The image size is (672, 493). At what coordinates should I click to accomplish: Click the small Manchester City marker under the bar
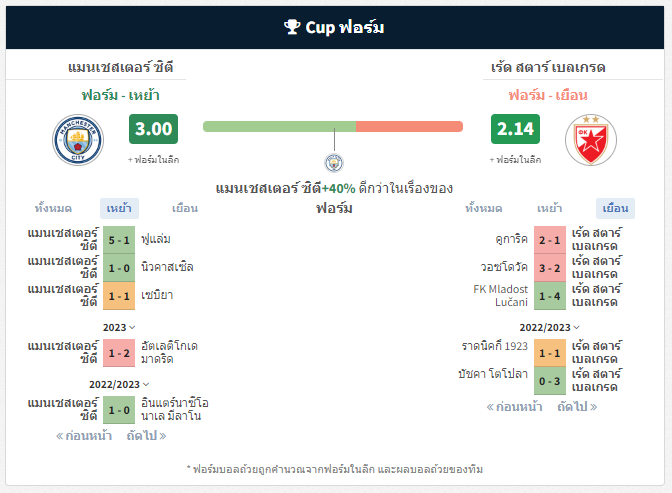point(334,163)
